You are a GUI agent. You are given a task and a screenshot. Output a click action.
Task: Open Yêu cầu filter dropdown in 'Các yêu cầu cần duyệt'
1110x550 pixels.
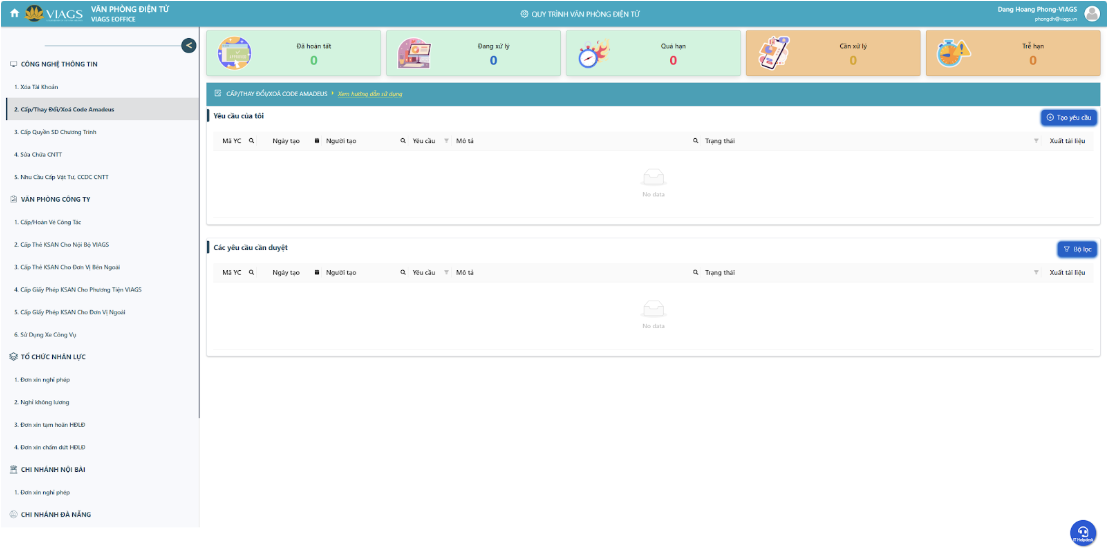click(446, 272)
